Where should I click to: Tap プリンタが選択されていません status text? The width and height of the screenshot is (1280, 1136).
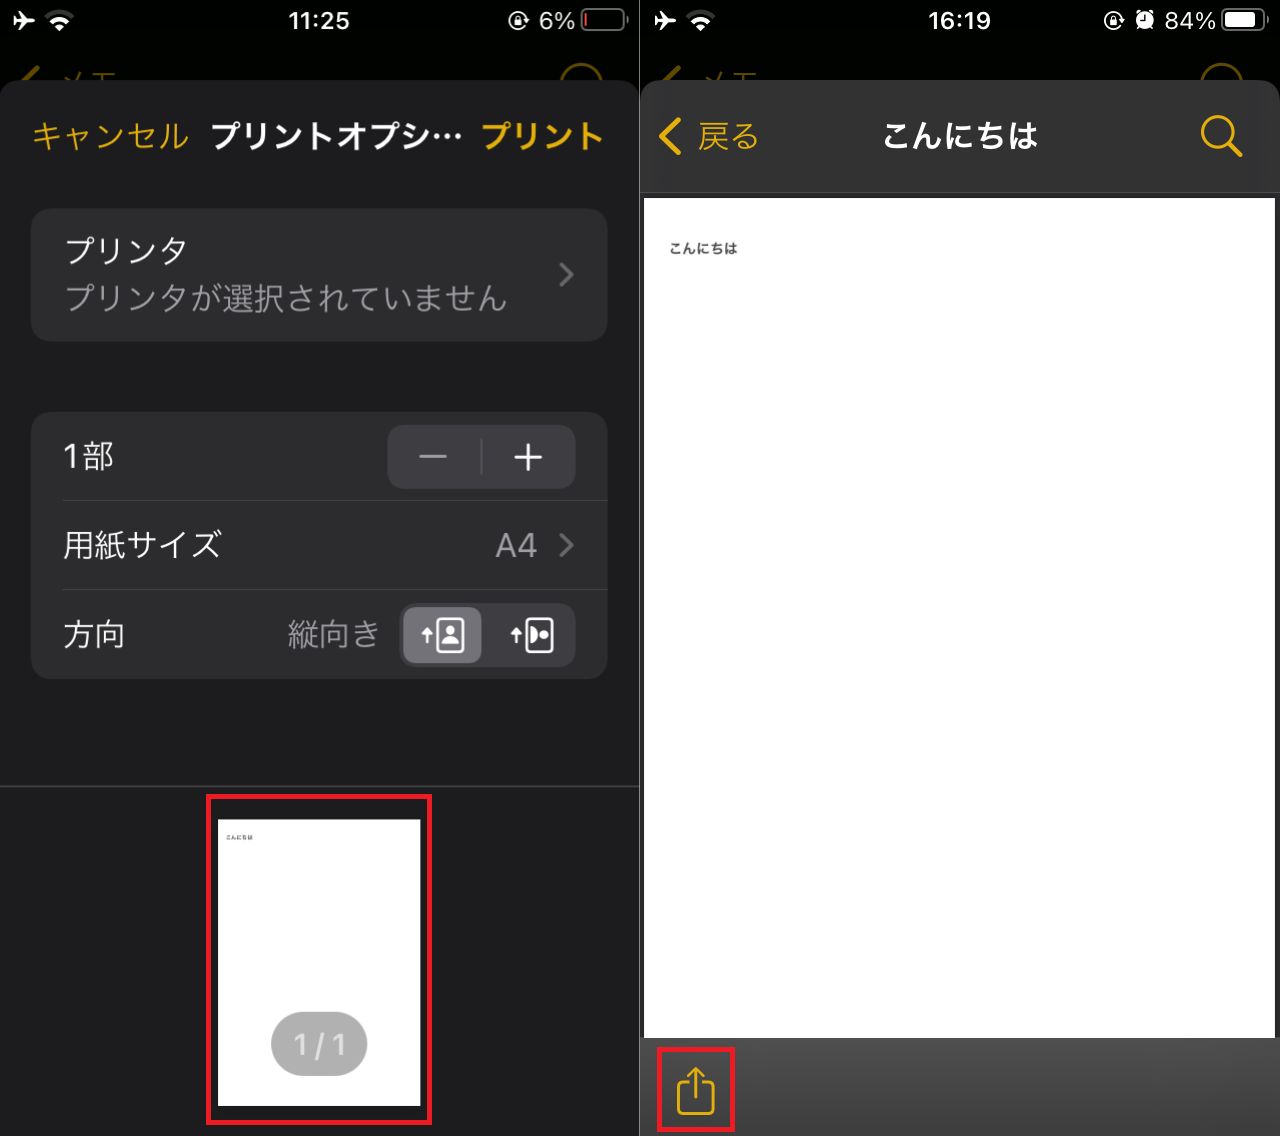(286, 298)
